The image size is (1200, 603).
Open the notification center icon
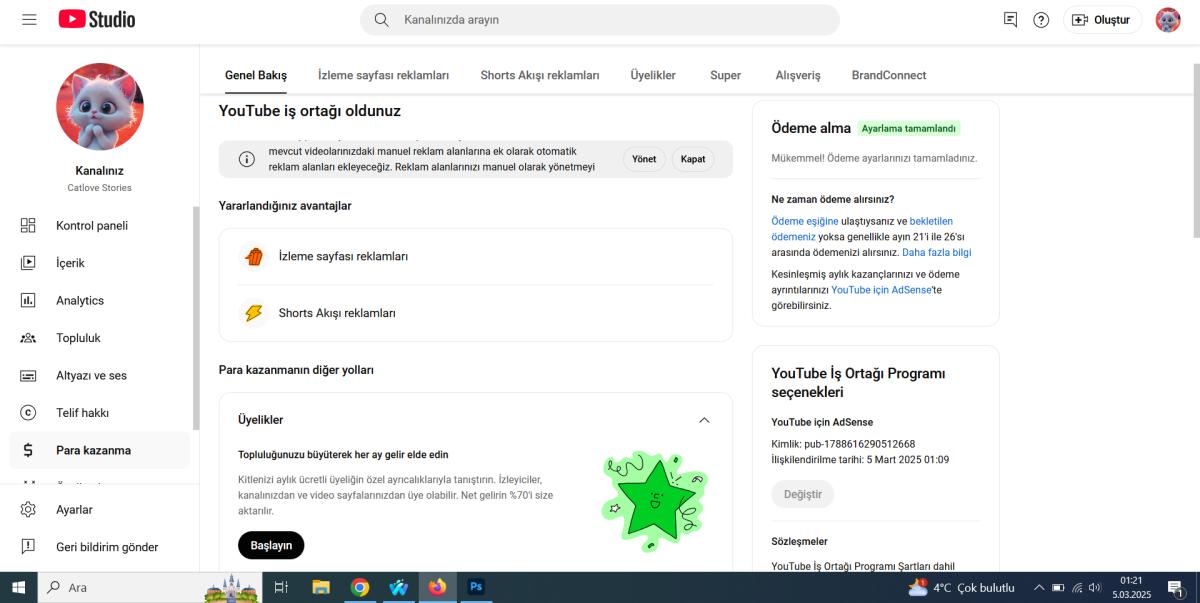pos(1176,587)
